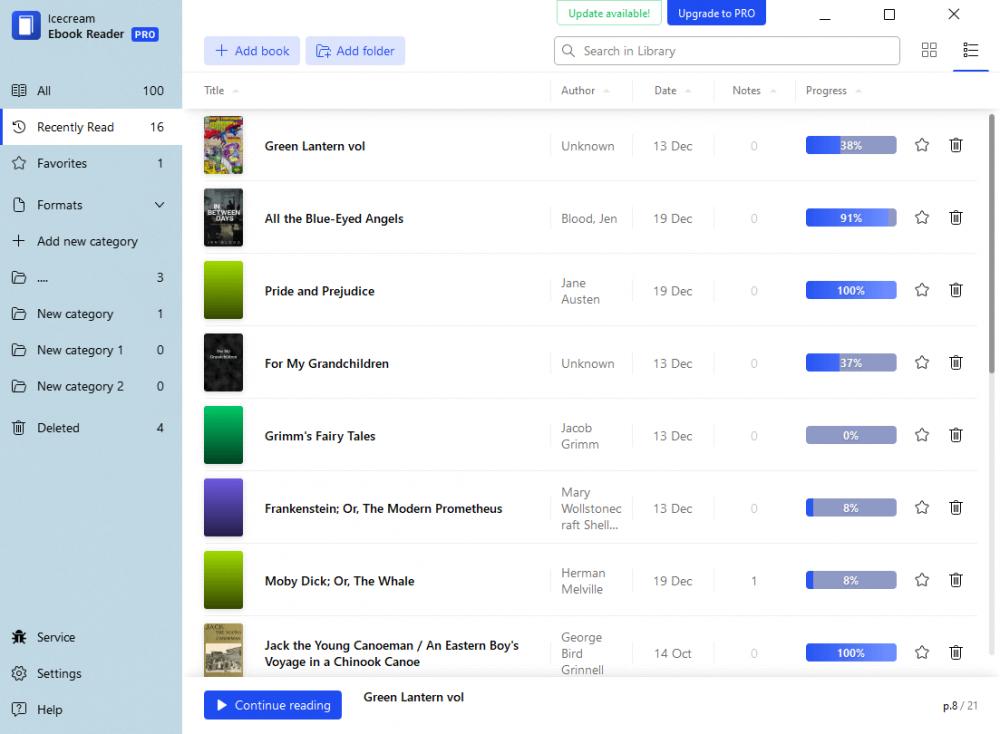The width and height of the screenshot is (1000, 734).
Task: Click the Continue reading button
Action: [x=272, y=705]
